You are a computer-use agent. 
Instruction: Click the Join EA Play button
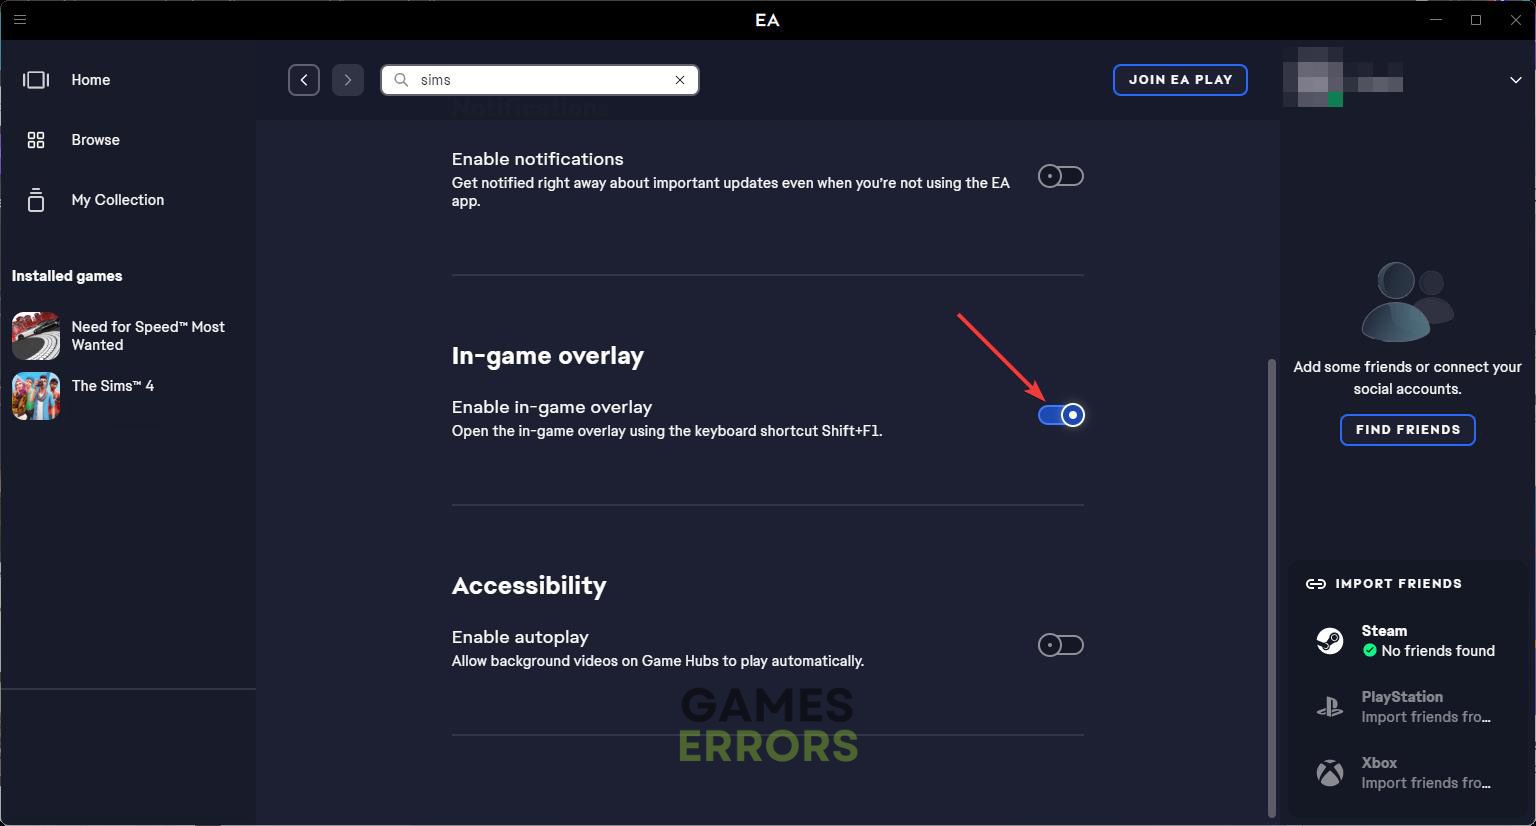click(1180, 80)
